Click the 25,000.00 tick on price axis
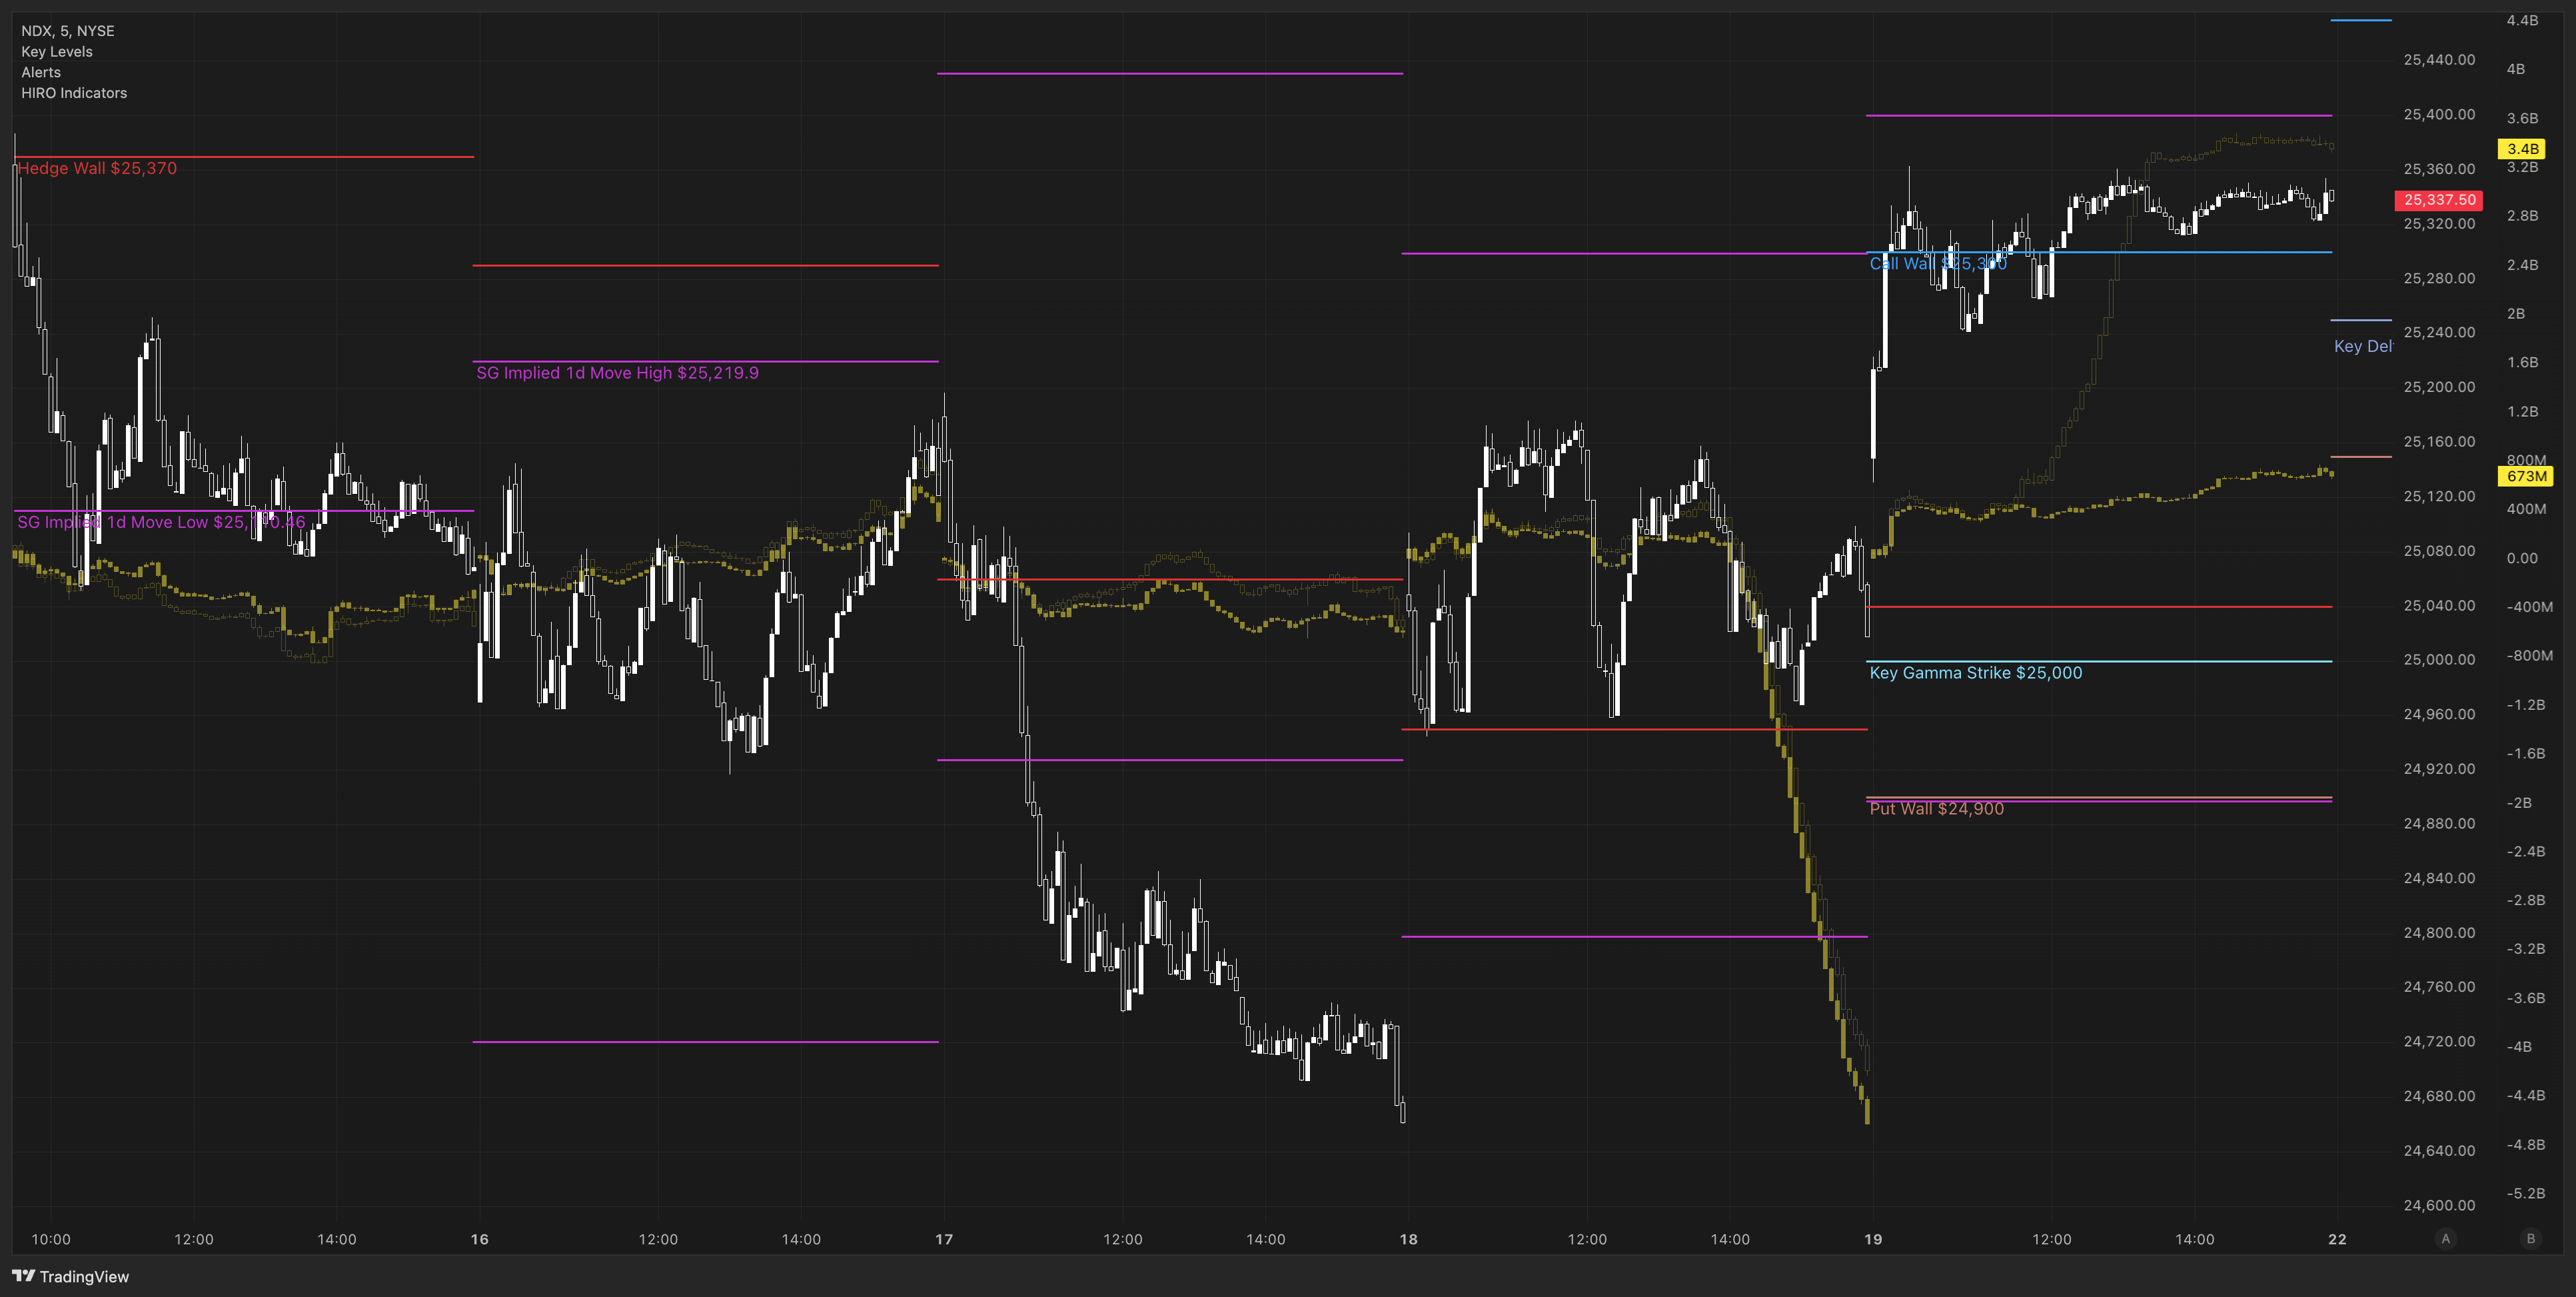 pyautogui.click(x=2439, y=660)
